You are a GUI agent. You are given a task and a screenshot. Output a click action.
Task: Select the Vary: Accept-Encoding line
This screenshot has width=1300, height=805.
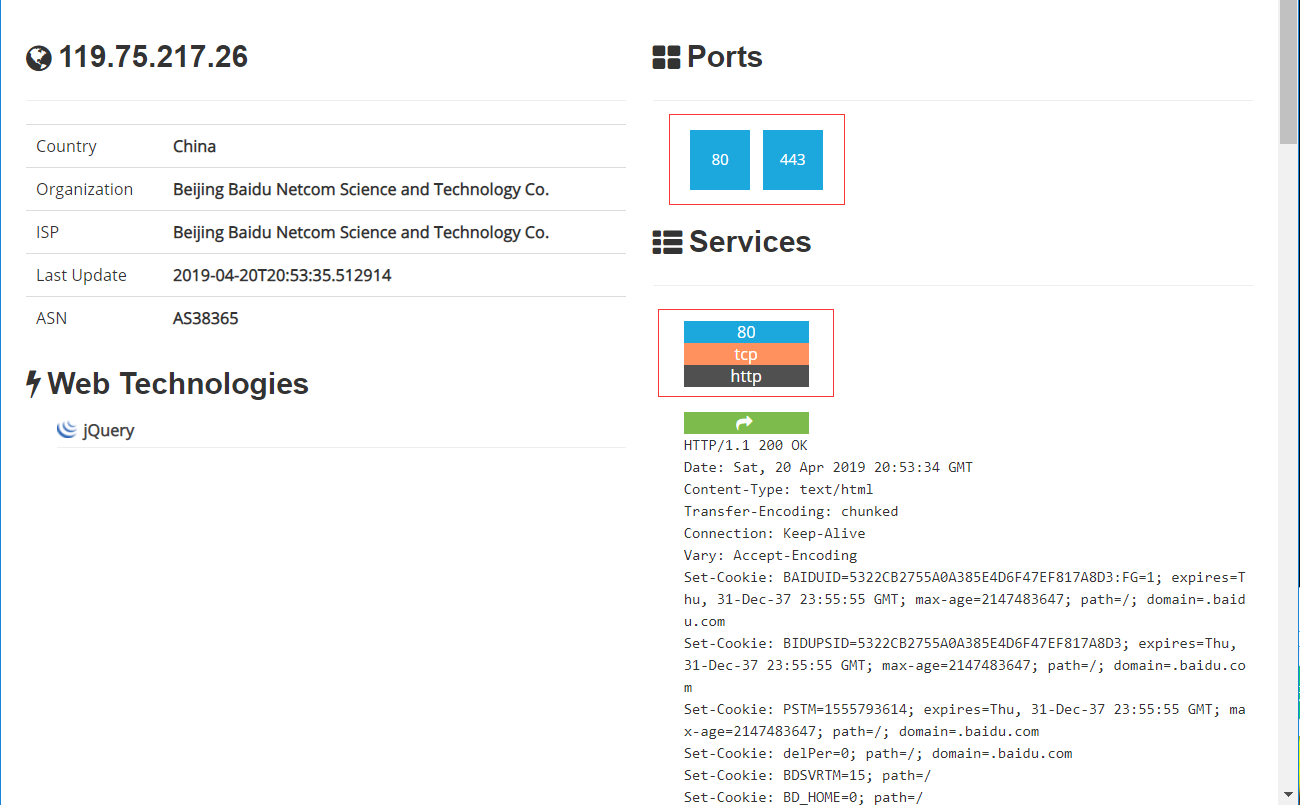pyautogui.click(x=770, y=555)
